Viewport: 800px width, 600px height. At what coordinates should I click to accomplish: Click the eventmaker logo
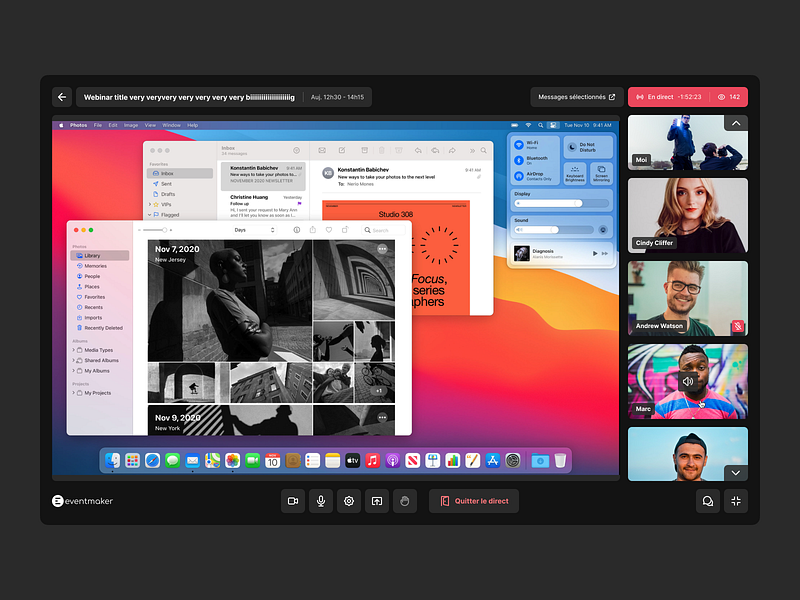pos(82,501)
